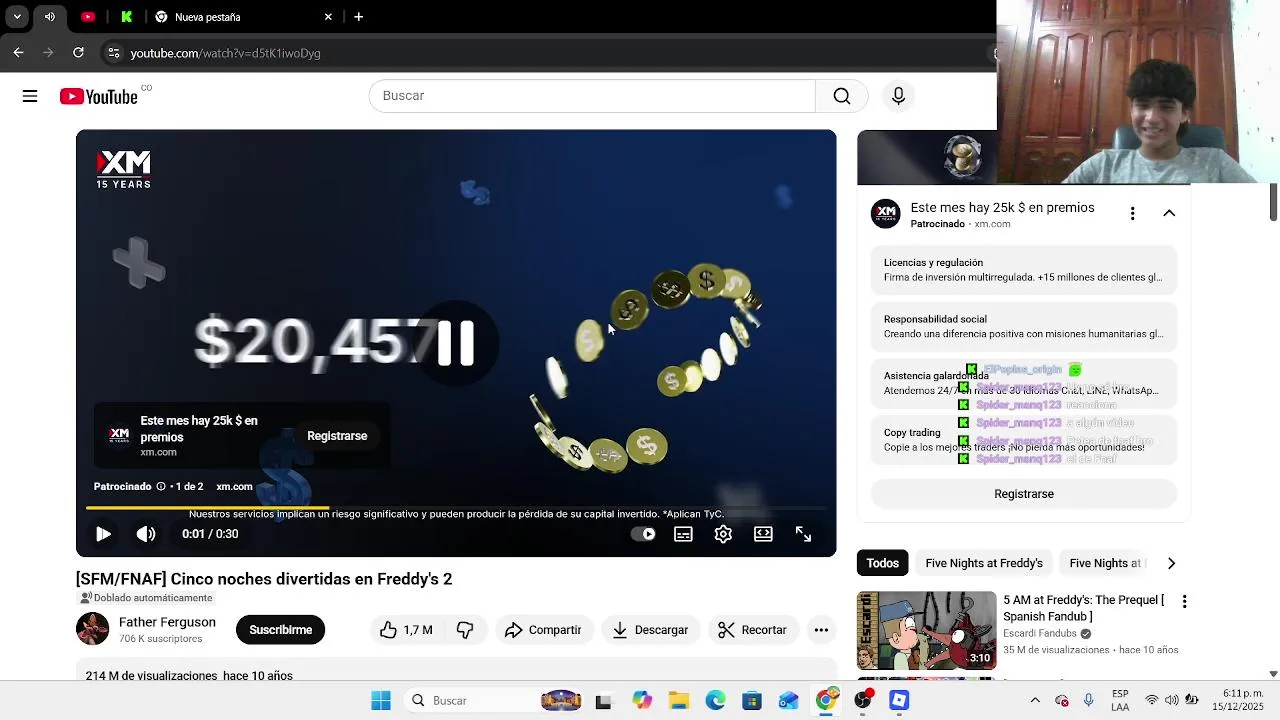Show more filter chips with the arrow
Viewport: 1280px width, 720px height.
1171,563
